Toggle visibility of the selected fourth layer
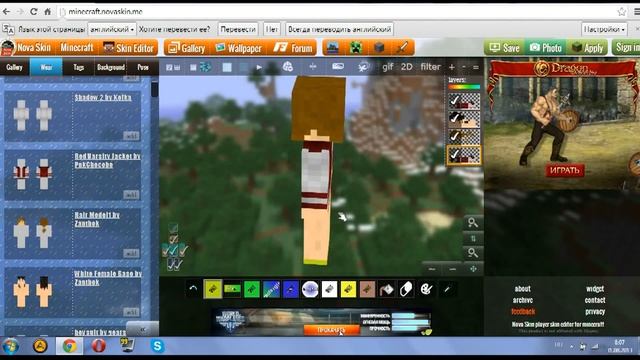Viewport: 640px width, 360px height. point(454,155)
